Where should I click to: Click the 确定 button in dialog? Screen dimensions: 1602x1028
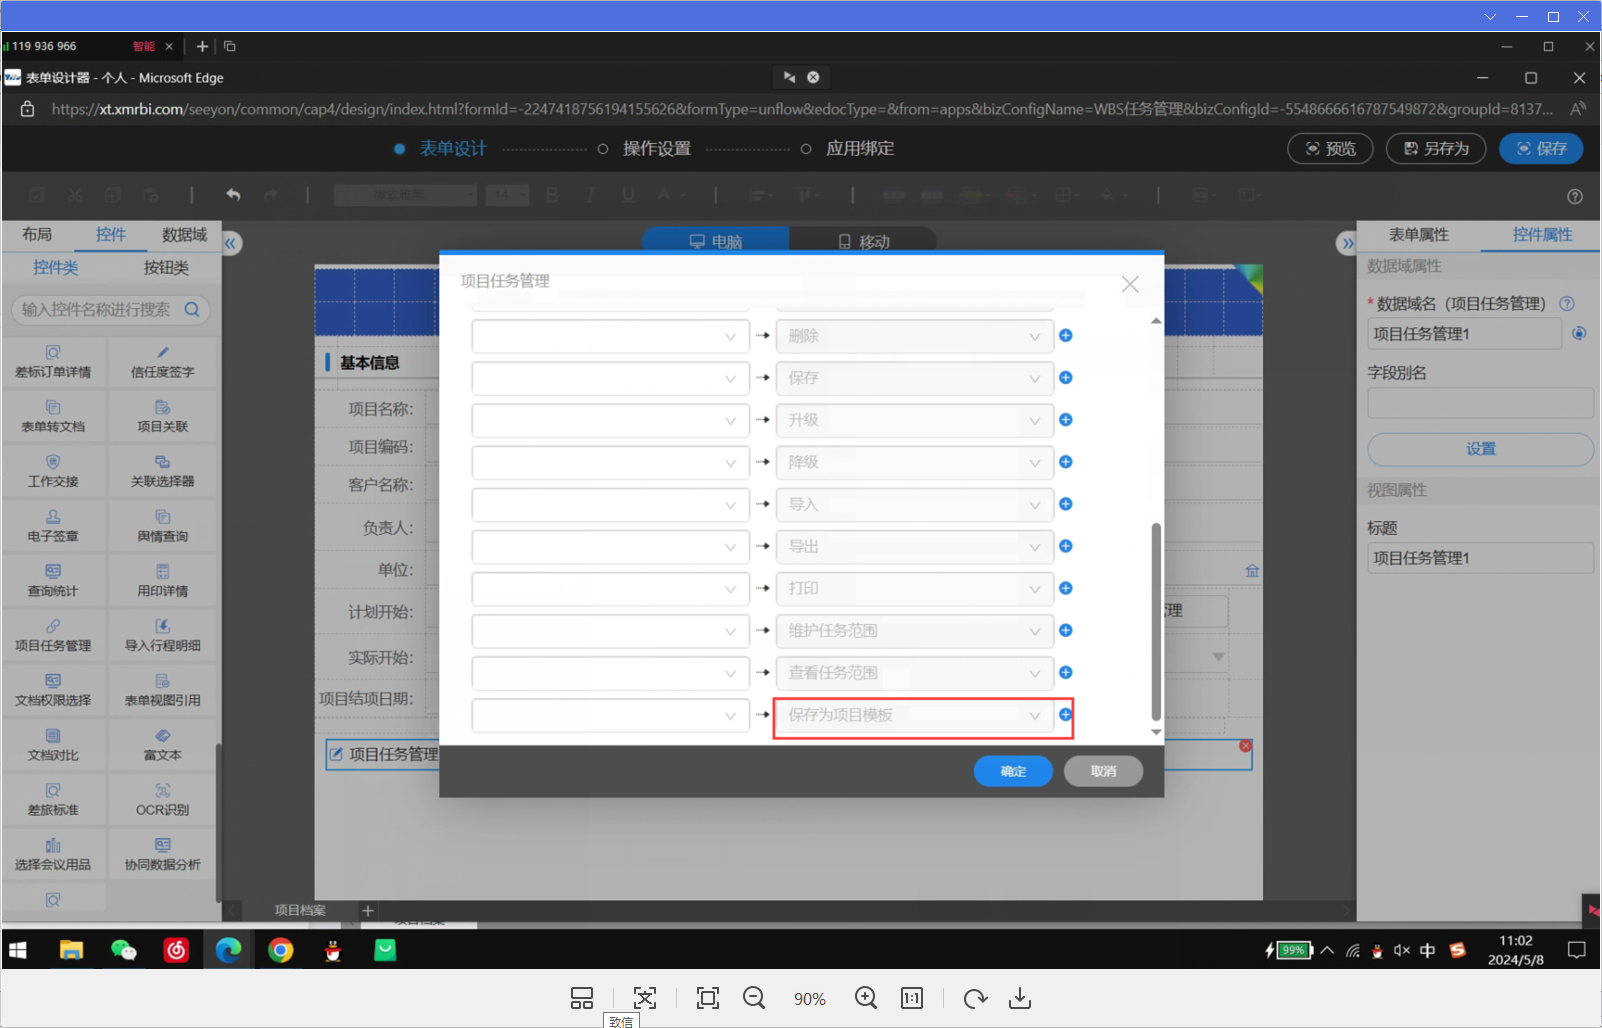[x=1013, y=771]
